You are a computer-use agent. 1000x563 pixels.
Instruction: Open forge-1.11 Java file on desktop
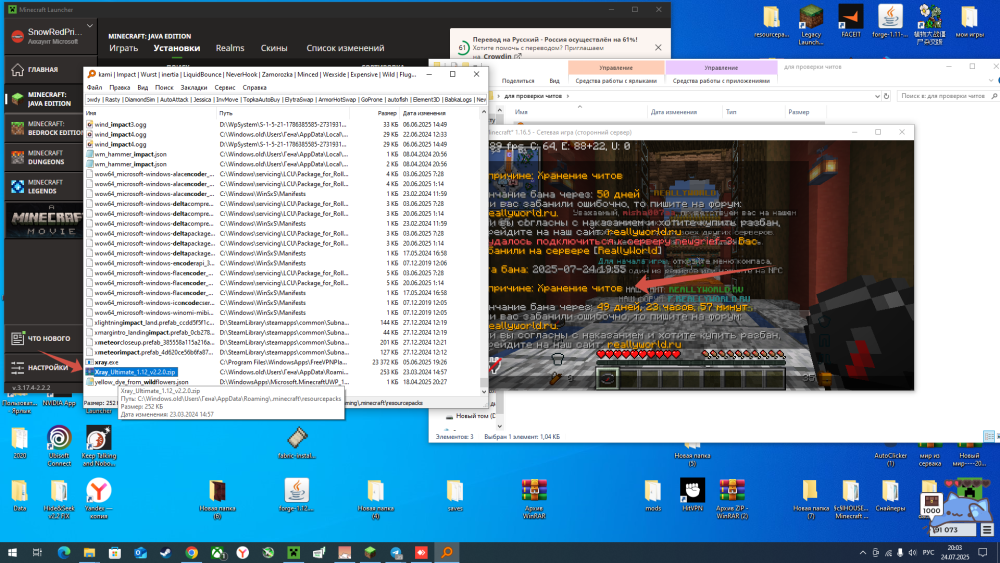click(x=890, y=22)
